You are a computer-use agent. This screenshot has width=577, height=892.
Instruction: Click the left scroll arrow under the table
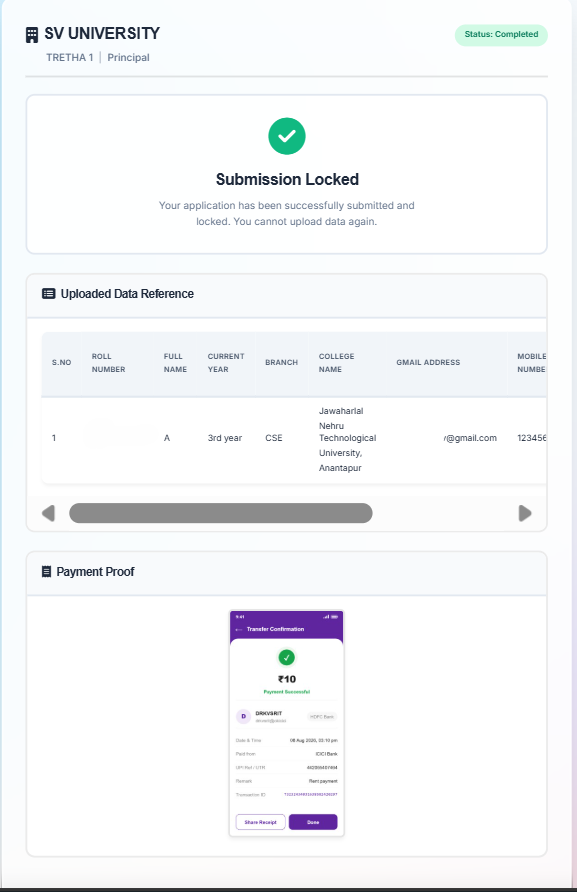pos(48,513)
